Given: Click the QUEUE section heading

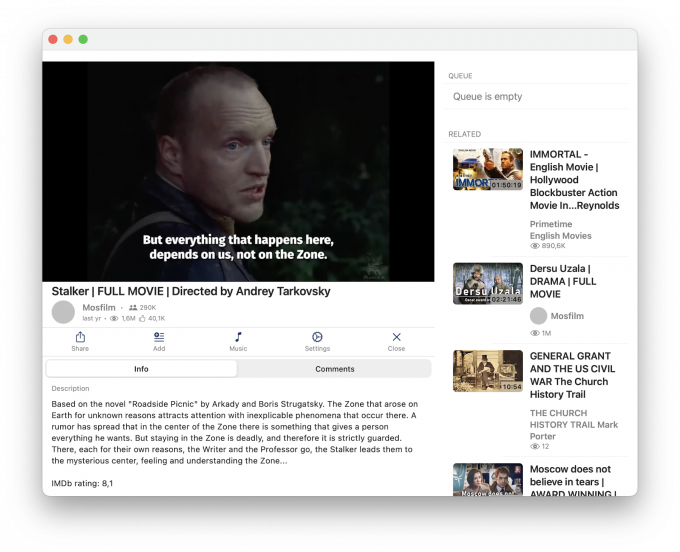Looking at the screenshot, I should (460, 76).
